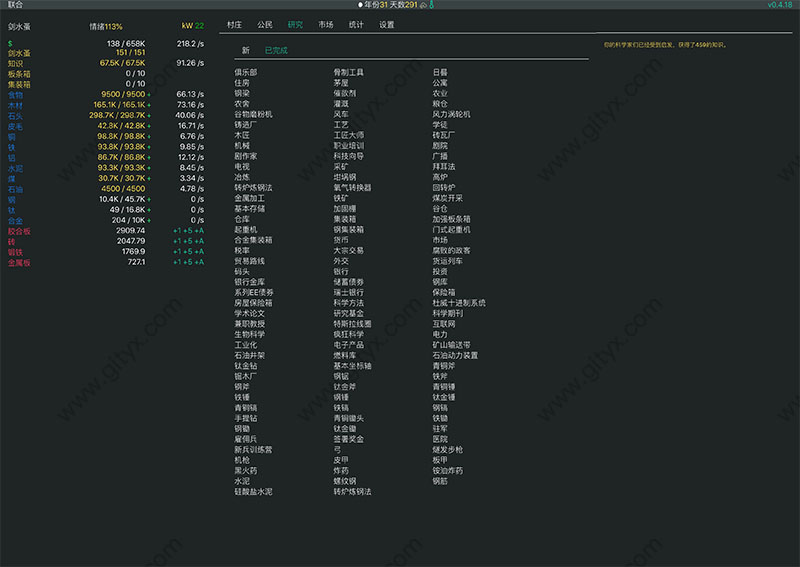This screenshot has height=567, width=800.
Task: Click the +5 button on 砖 row
Action: click(x=187, y=241)
